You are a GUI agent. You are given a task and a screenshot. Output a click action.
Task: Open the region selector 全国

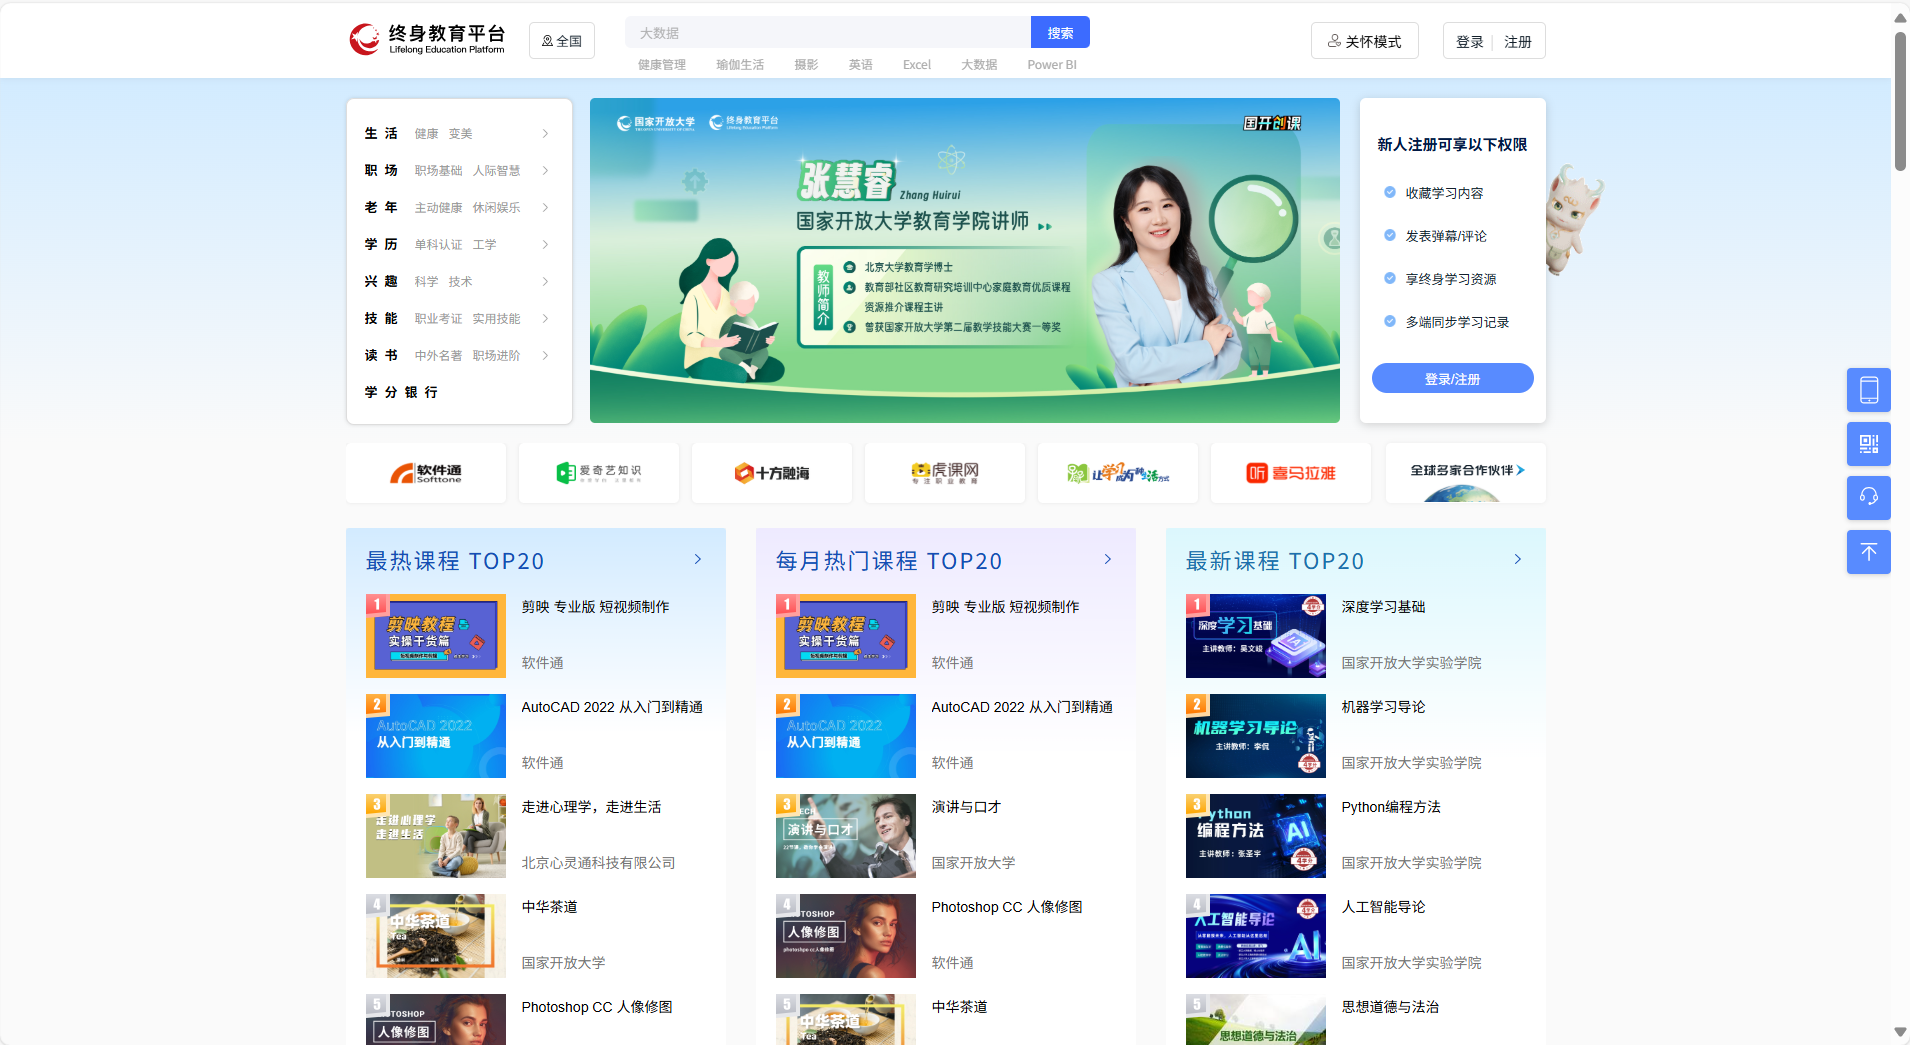pyautogui.click(x=562, y=41)
